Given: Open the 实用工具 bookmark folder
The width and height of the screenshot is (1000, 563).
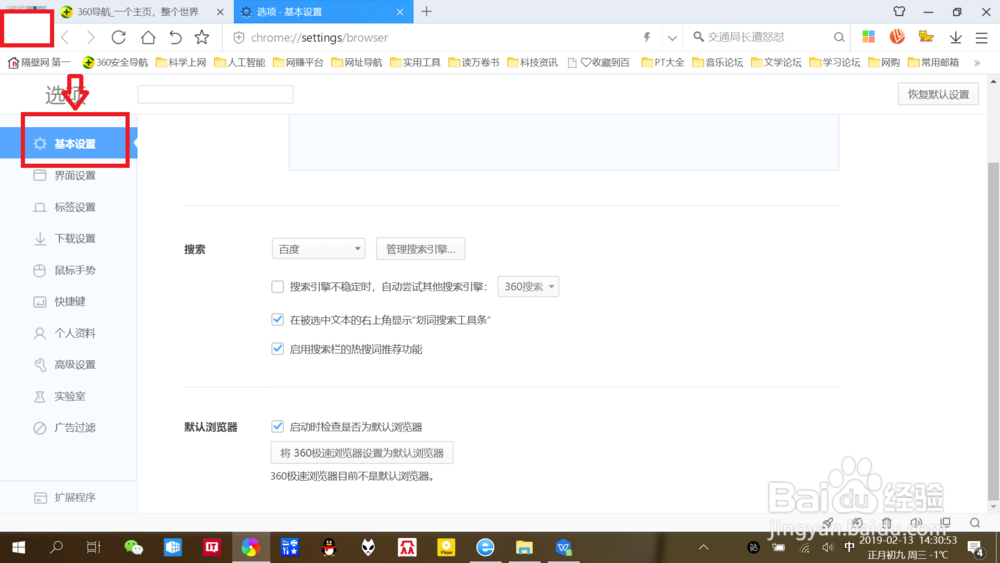Looking at the screenshot, I should point(415,62).
